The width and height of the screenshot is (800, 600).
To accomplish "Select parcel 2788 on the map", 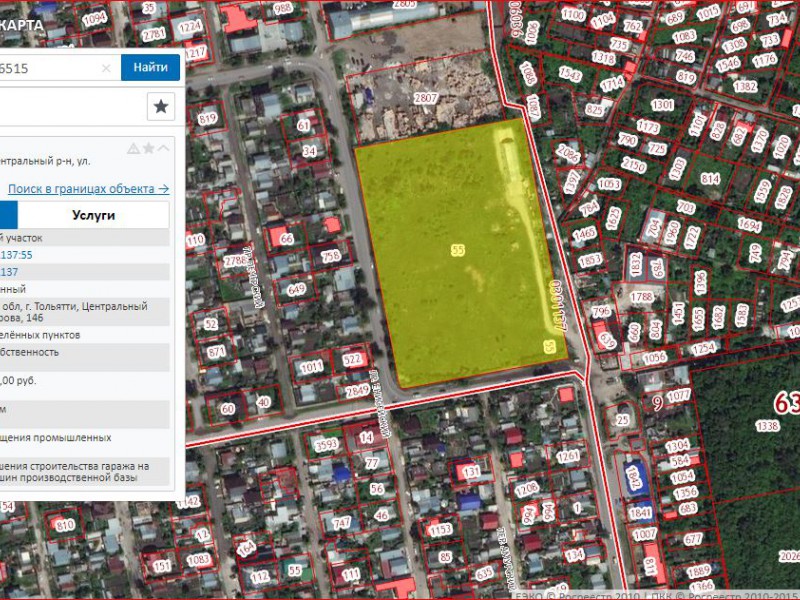I will point(236,261).
